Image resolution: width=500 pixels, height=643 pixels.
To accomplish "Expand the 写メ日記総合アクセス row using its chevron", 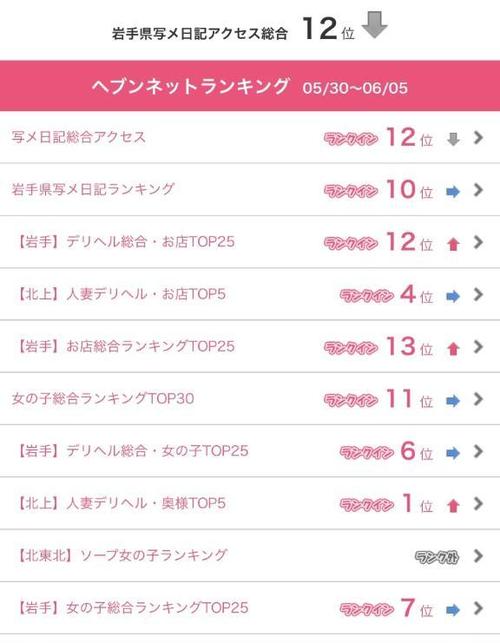I will pos(478,138).
